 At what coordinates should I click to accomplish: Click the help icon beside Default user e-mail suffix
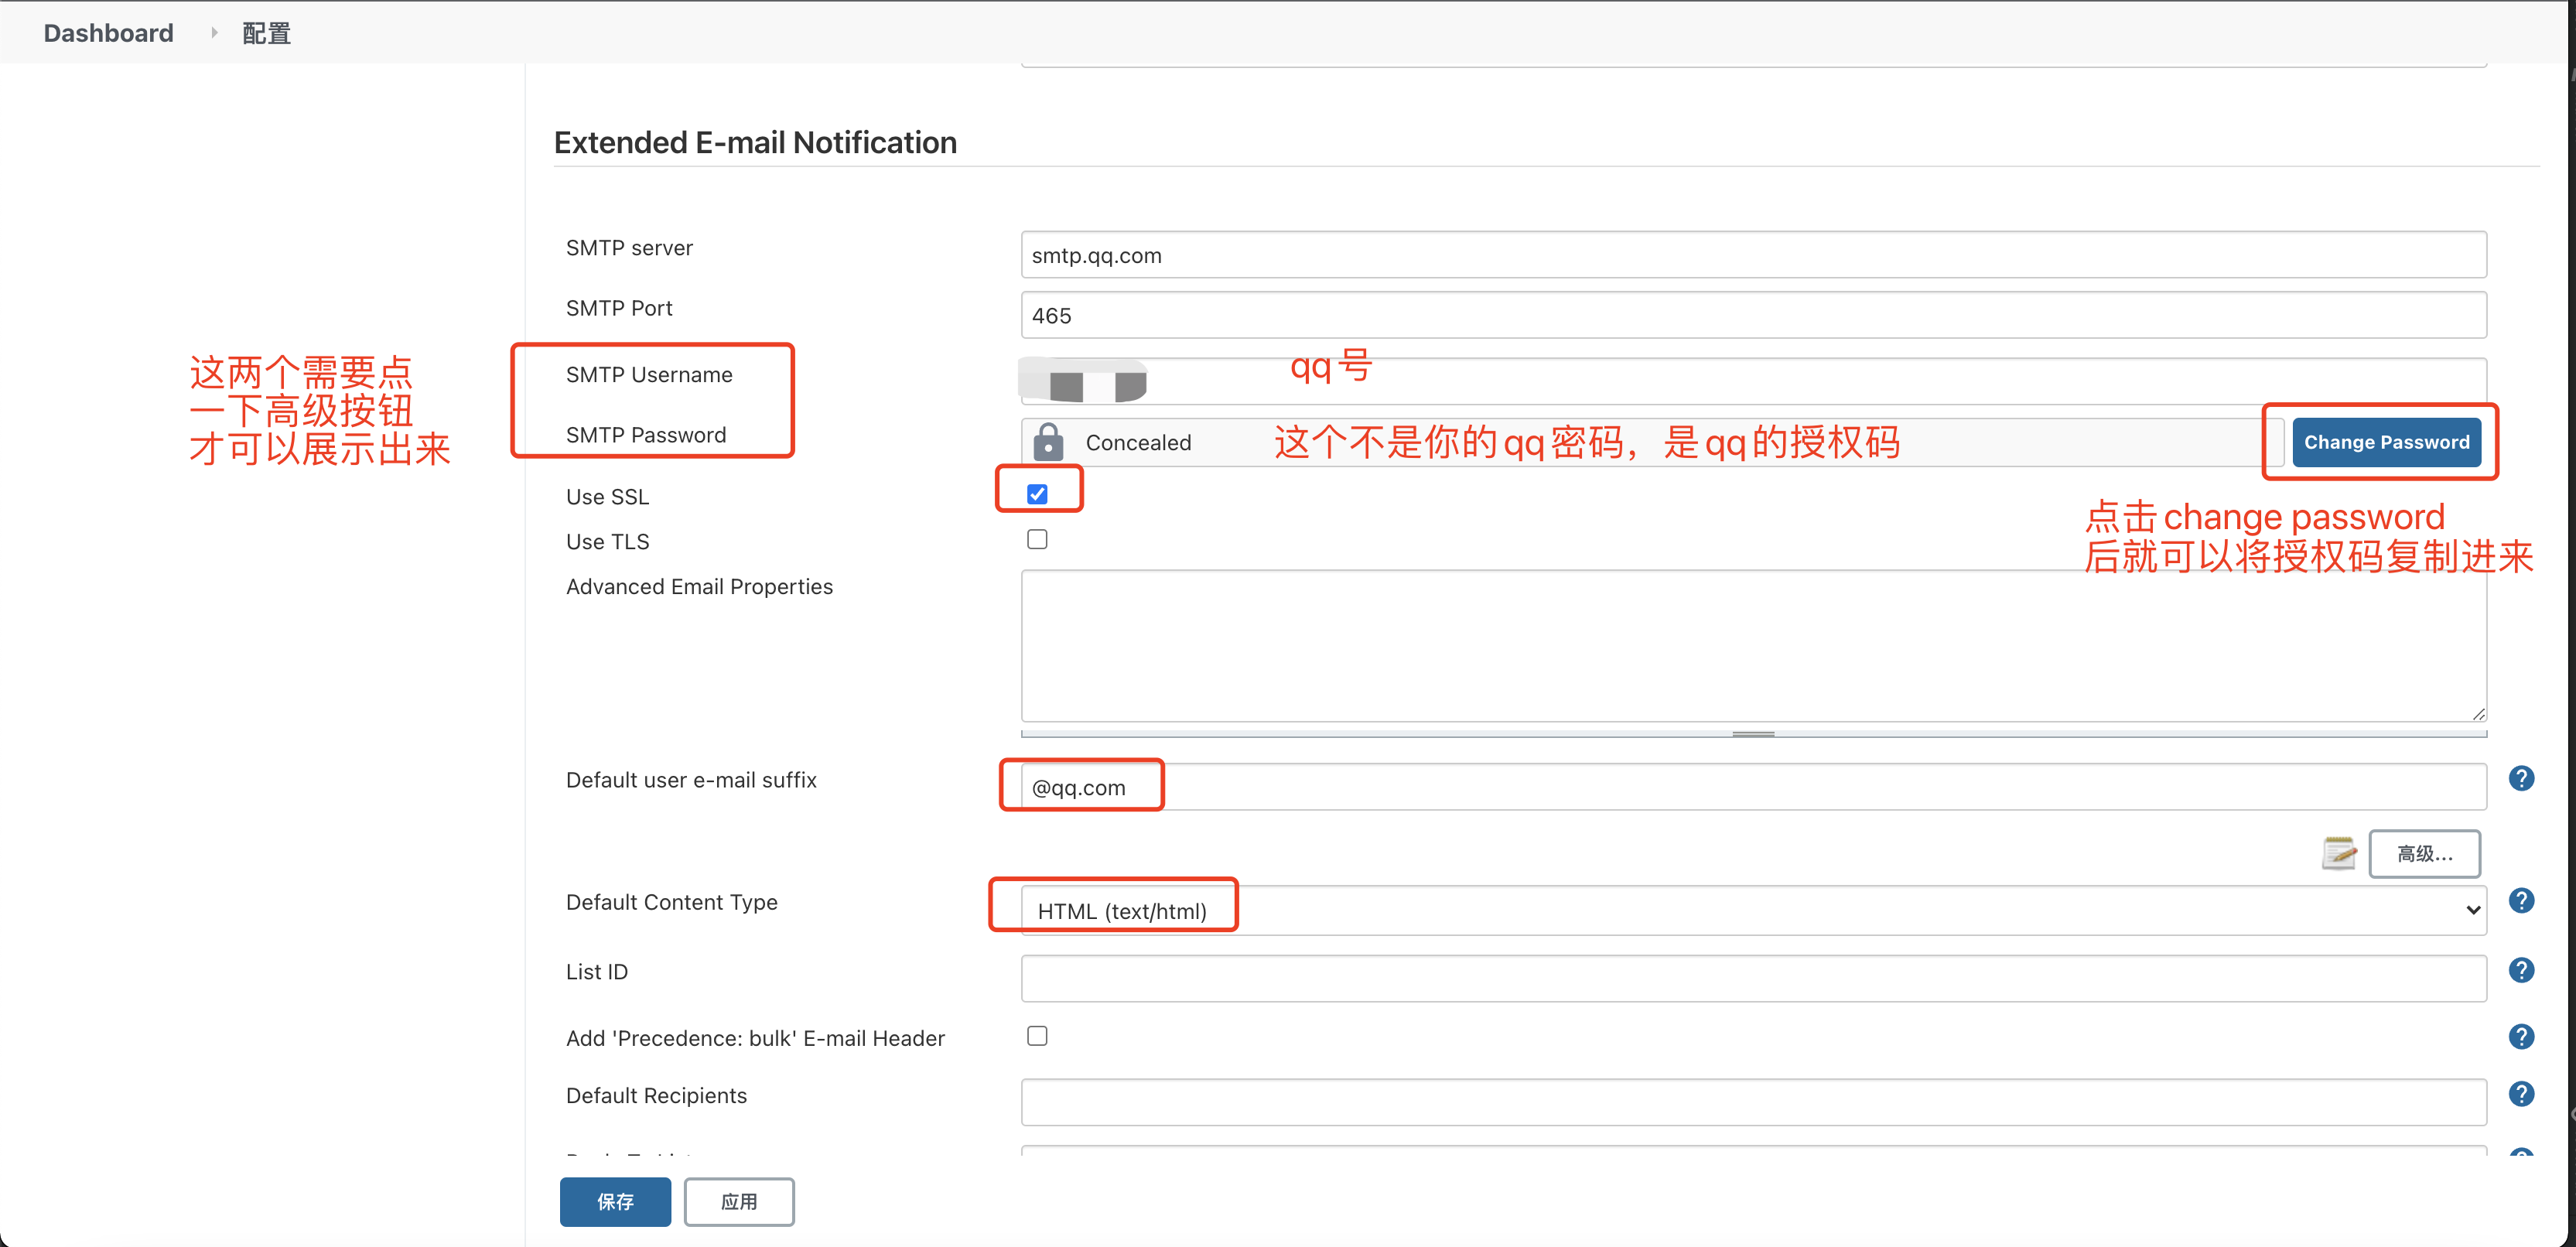(2522, 779)
